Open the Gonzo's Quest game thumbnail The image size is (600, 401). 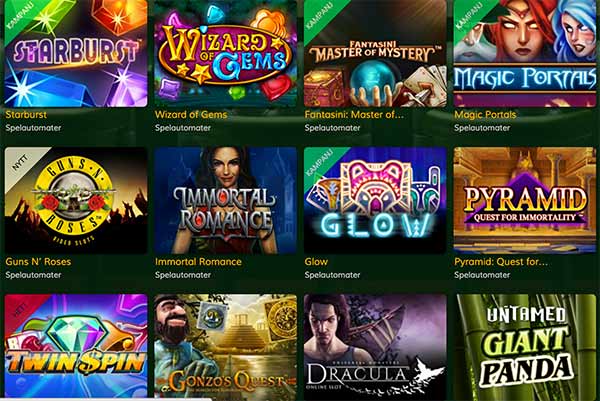[x=225, y=346]
